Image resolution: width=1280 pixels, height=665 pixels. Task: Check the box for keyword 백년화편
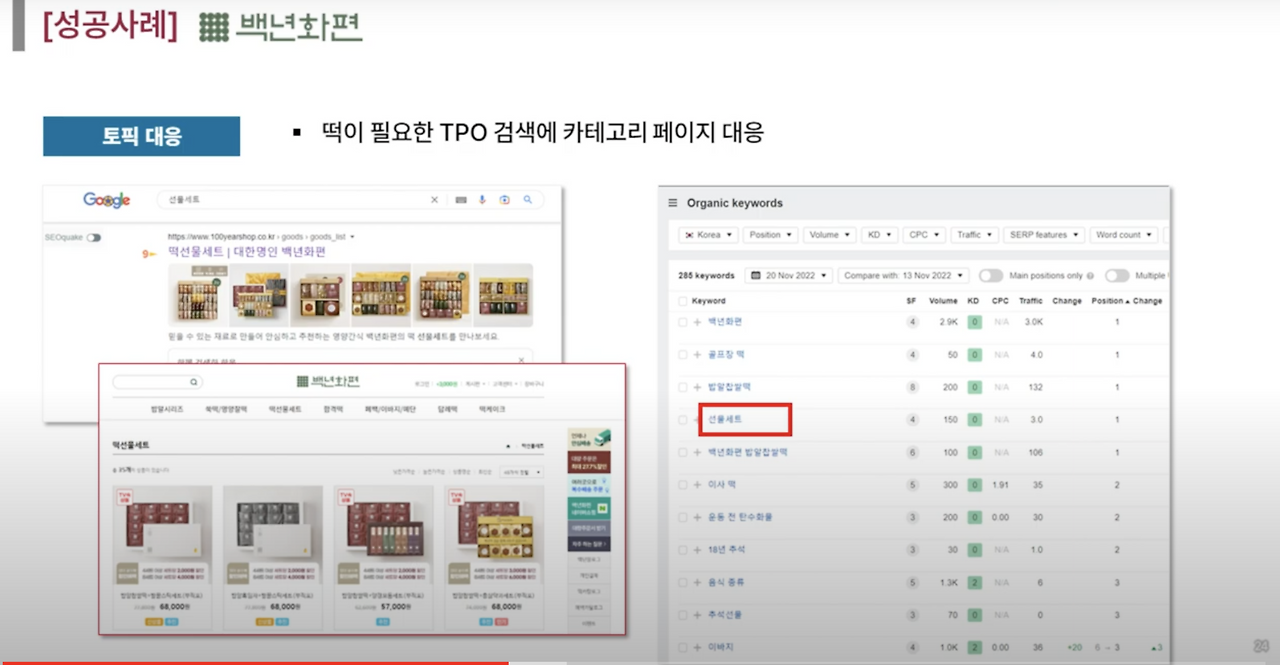[x=683, y=322]
